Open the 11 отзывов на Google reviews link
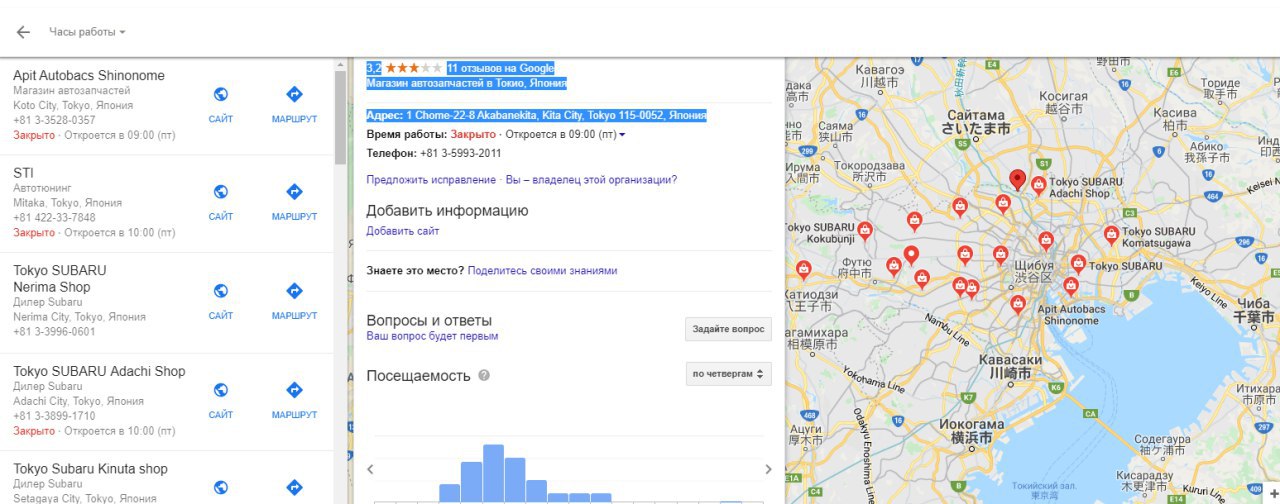Screen dimensions: 1280x504 coord(500,68)
